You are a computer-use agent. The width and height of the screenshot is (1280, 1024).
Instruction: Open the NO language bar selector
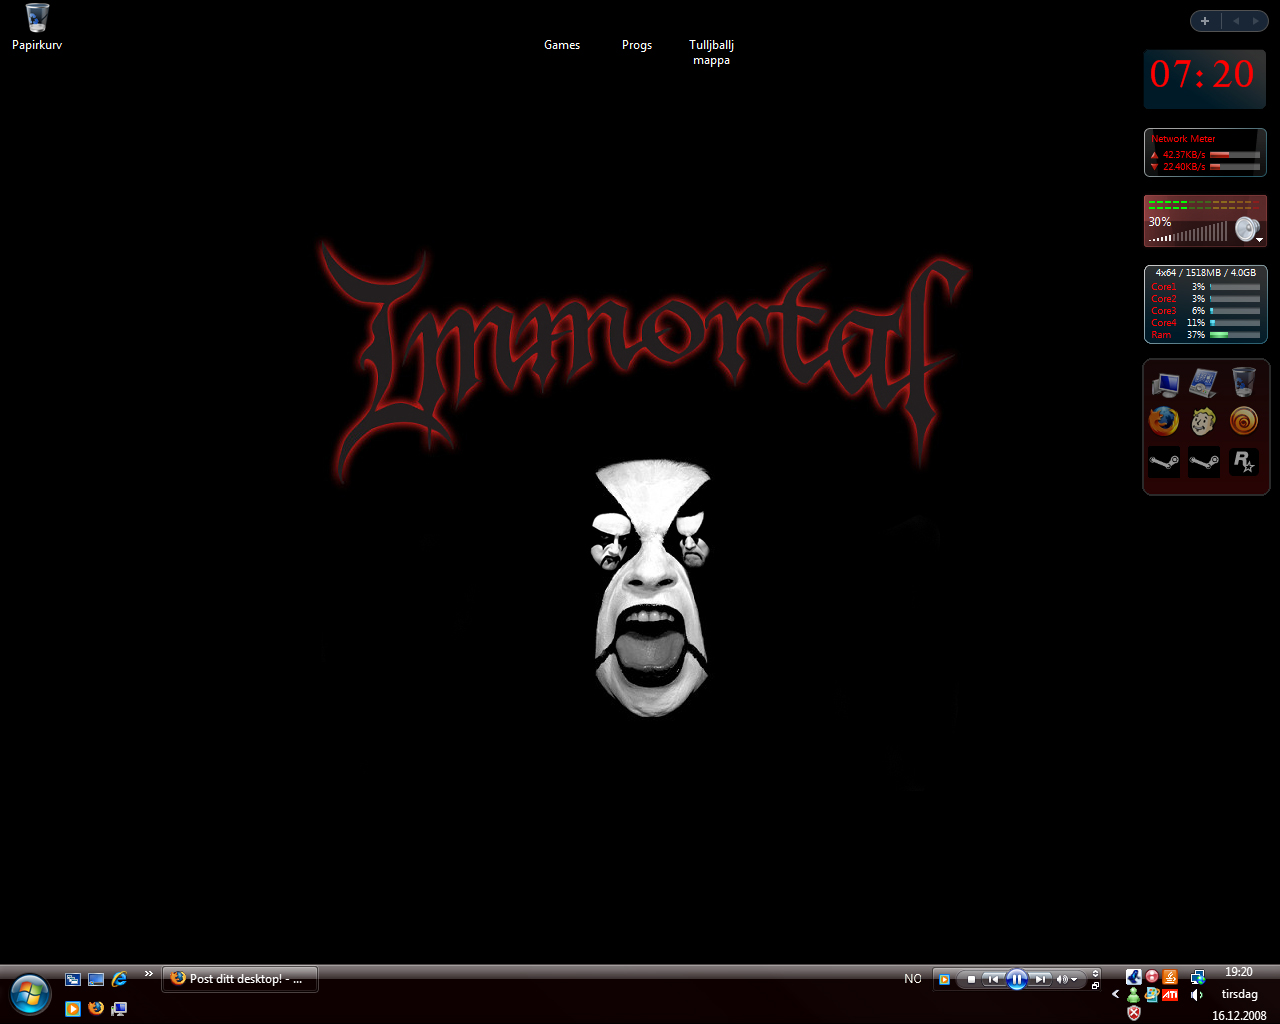913,979
